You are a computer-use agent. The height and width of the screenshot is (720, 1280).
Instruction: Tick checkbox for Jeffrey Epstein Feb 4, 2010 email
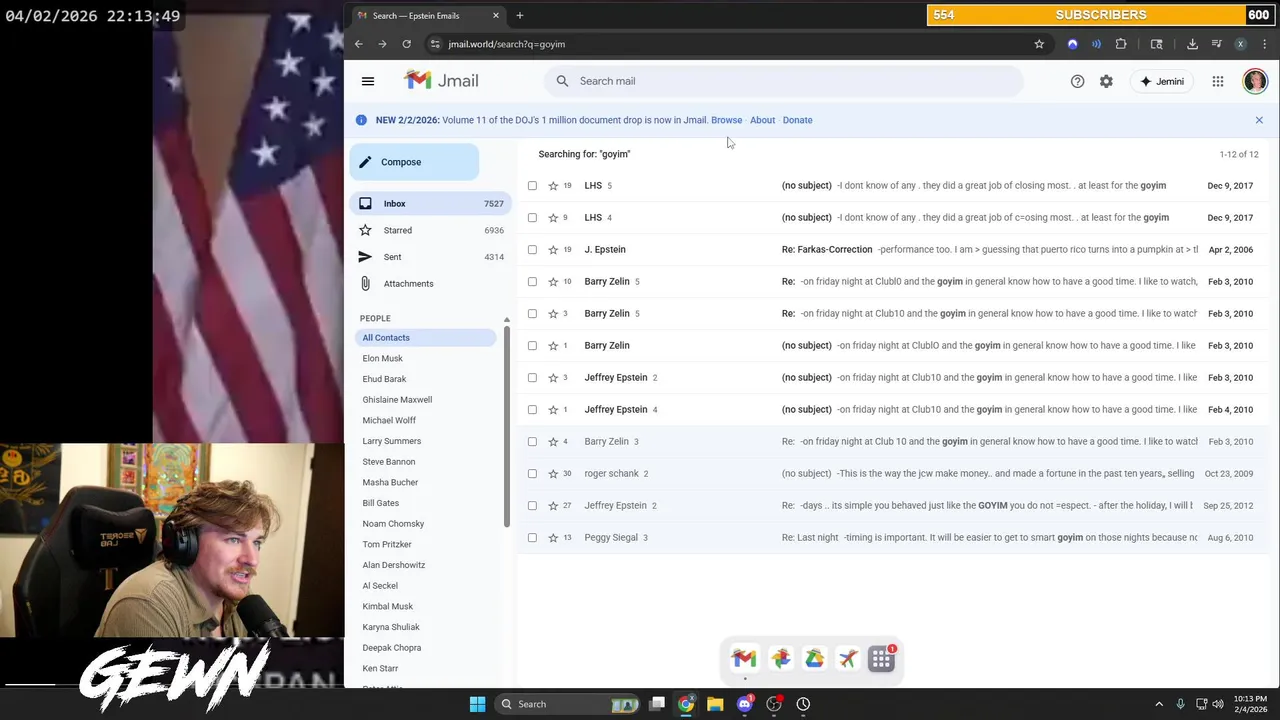532,410
